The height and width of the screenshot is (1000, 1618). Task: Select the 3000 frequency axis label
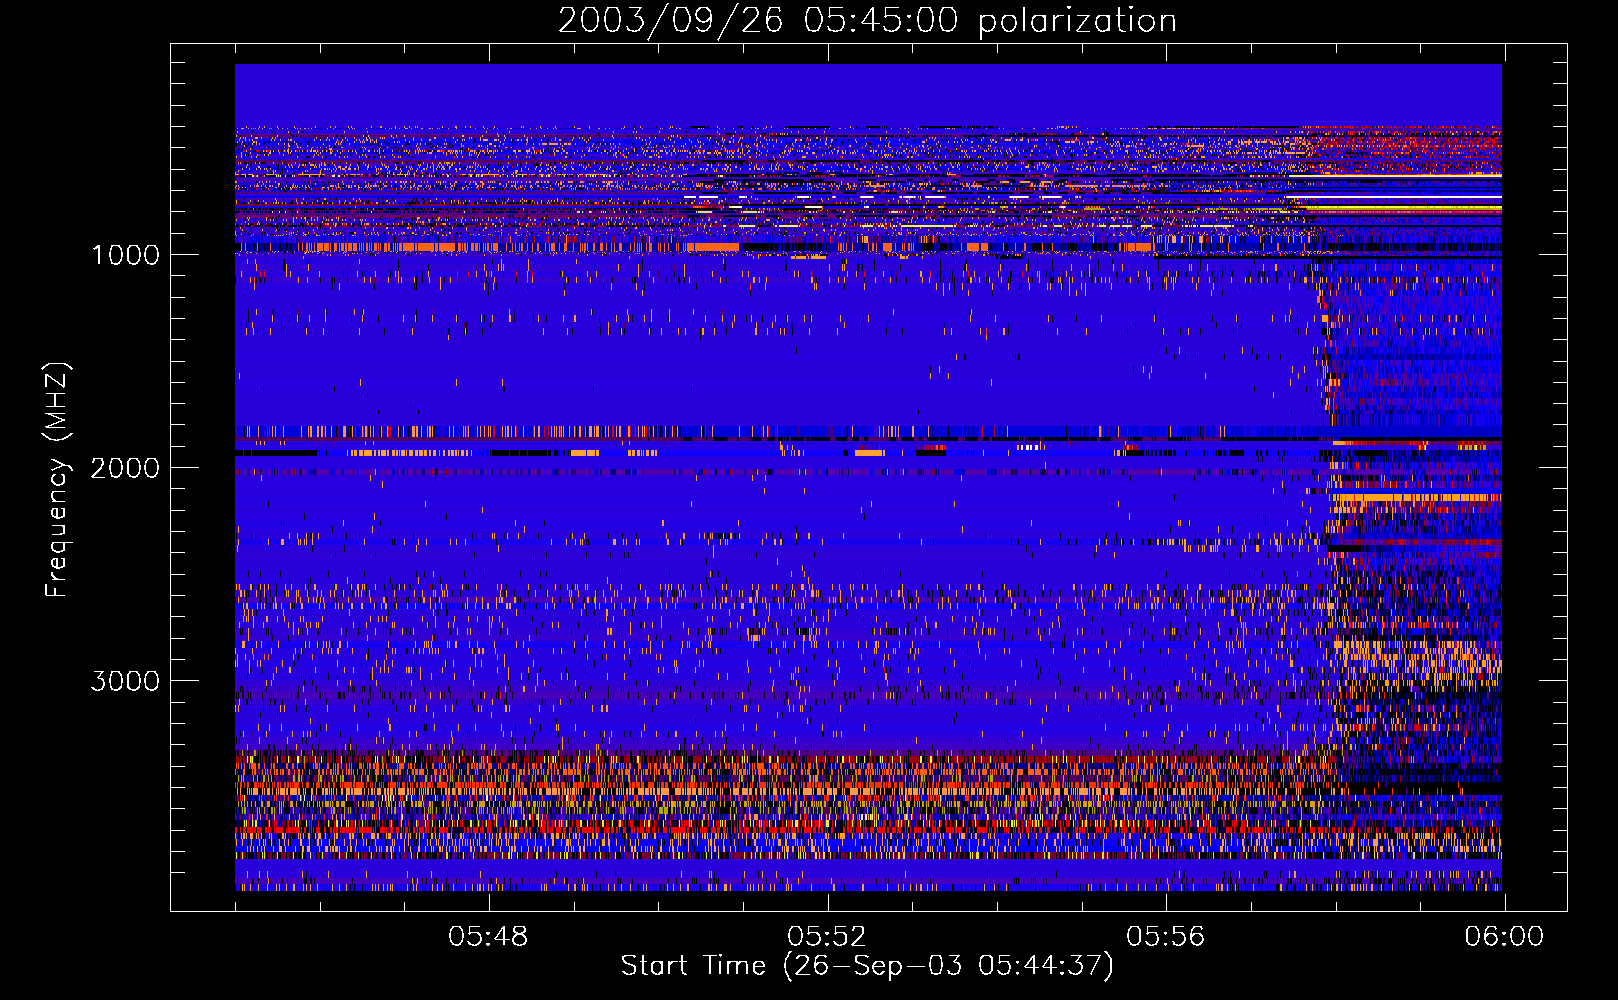125,681
